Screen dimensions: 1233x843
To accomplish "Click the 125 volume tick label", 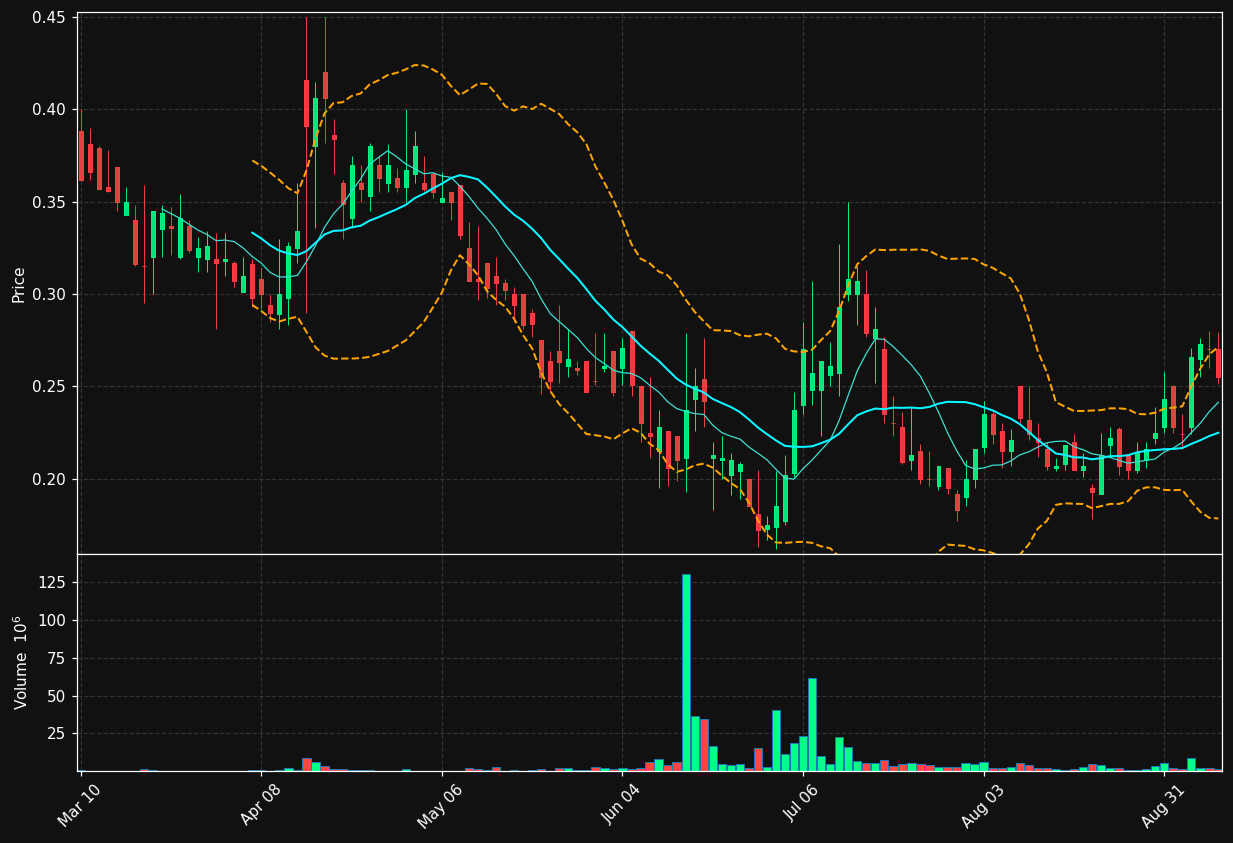I will coord(54,583).
